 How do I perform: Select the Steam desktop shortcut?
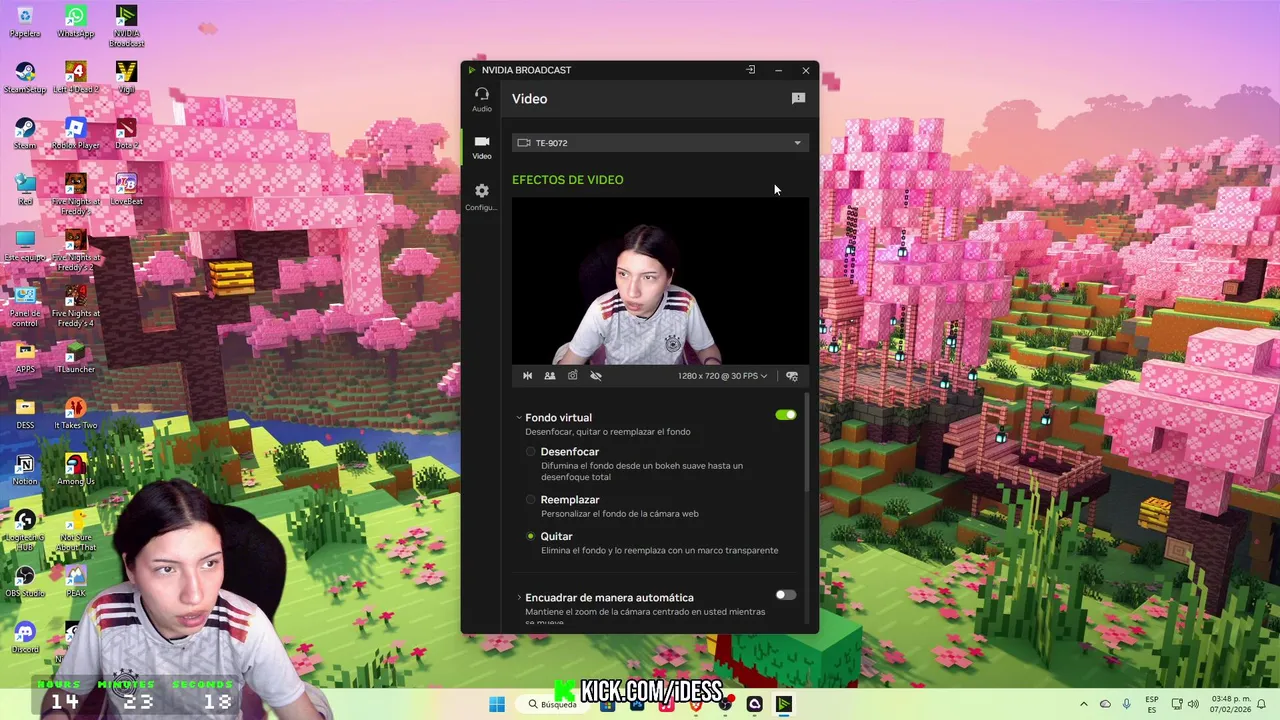[x=25, y=134]
